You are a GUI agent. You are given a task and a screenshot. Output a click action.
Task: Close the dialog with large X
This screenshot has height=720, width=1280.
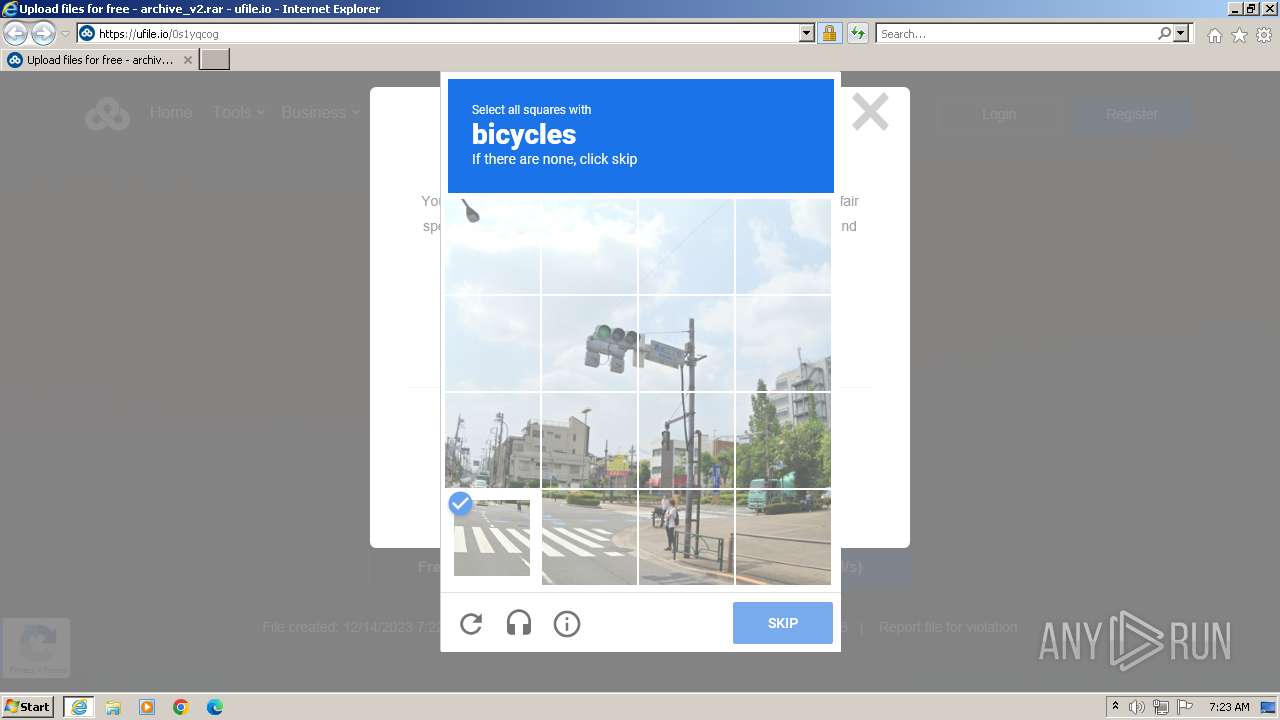pos(870,112)
